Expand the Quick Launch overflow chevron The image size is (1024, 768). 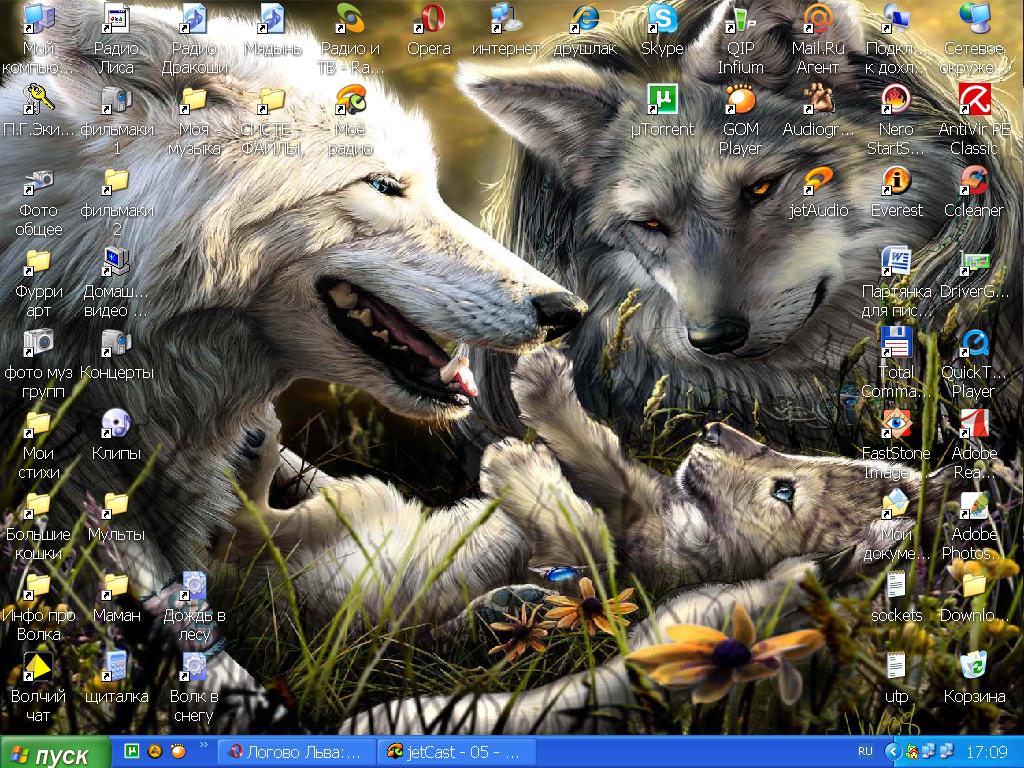pyautogui.click(x=203, y=744)
